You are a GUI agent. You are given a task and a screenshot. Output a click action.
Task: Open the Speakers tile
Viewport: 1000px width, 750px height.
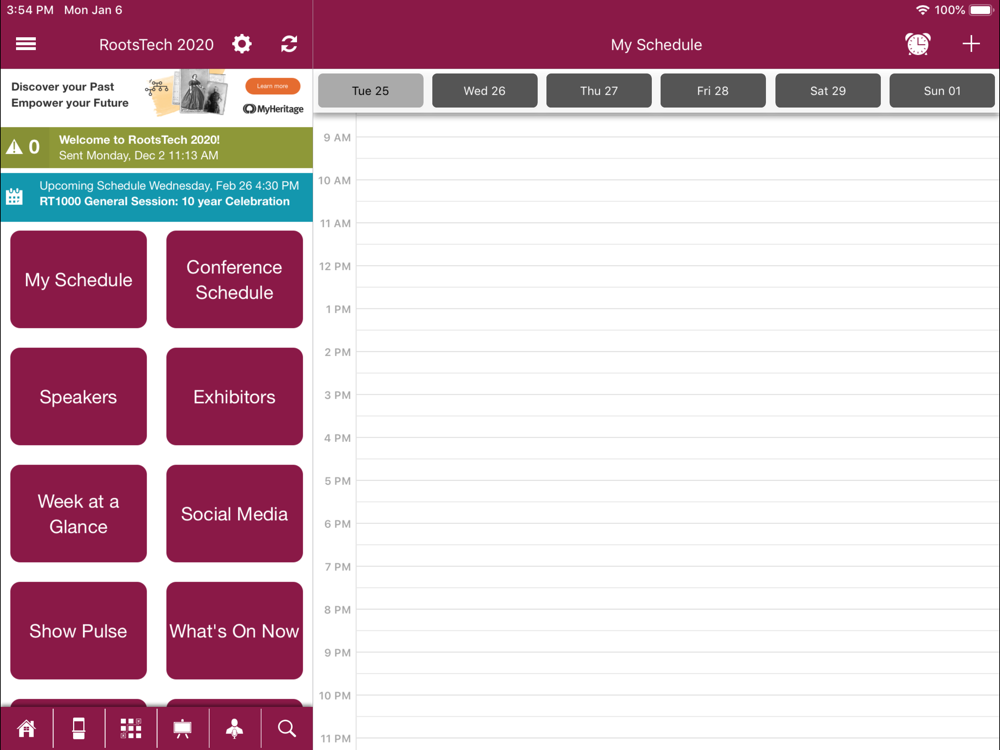pyautogui.click(x=78, y=397)
